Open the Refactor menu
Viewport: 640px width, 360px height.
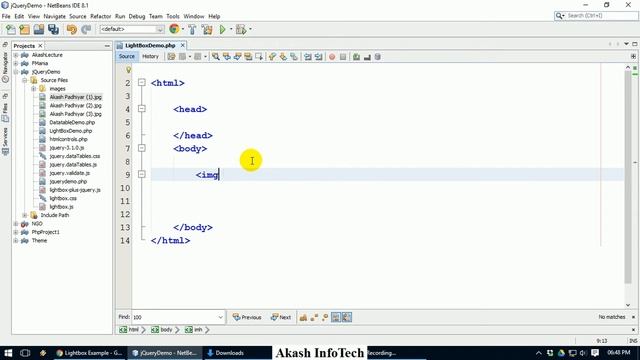point(100,16)
